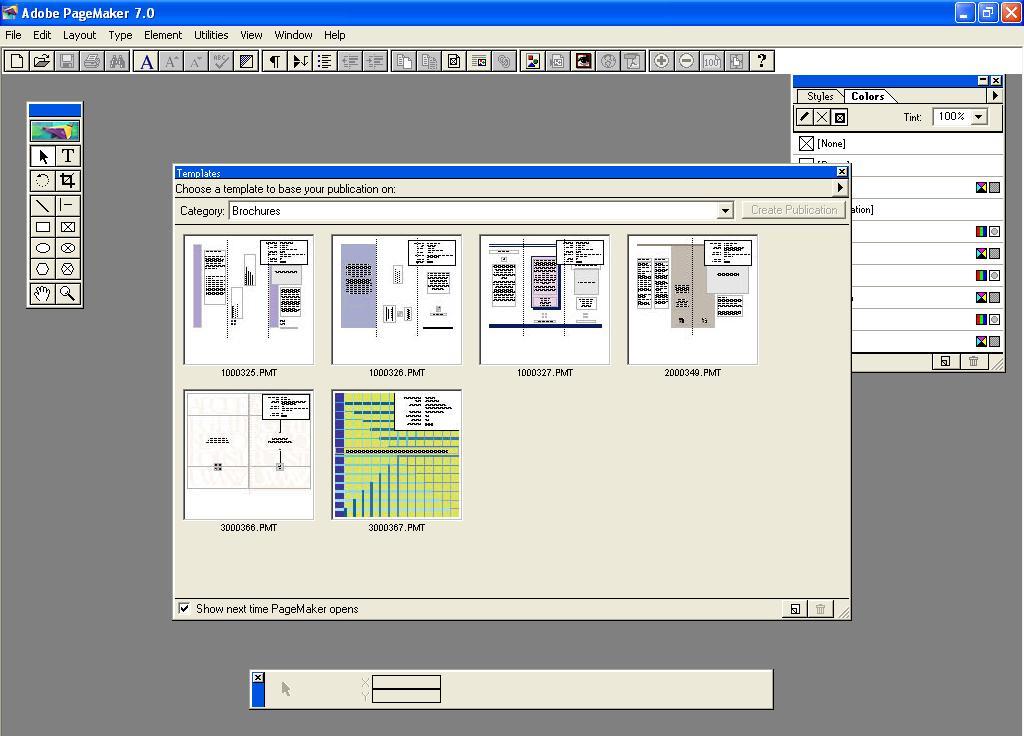Open the Tint percentage dropdown
This screenshot has height=736, width=1024.
click(978, 117)
